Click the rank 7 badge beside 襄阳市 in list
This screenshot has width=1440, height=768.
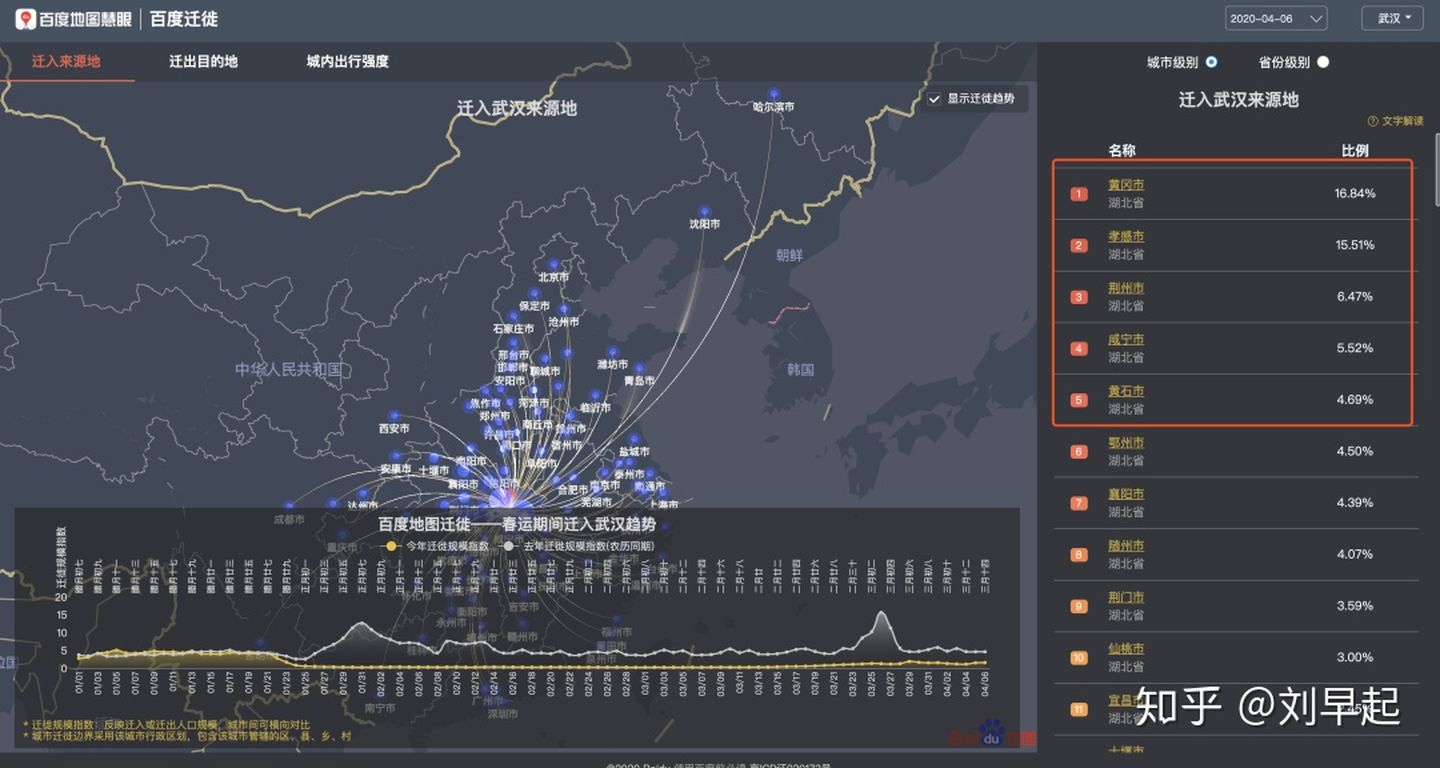click(x=1079, y=503)
